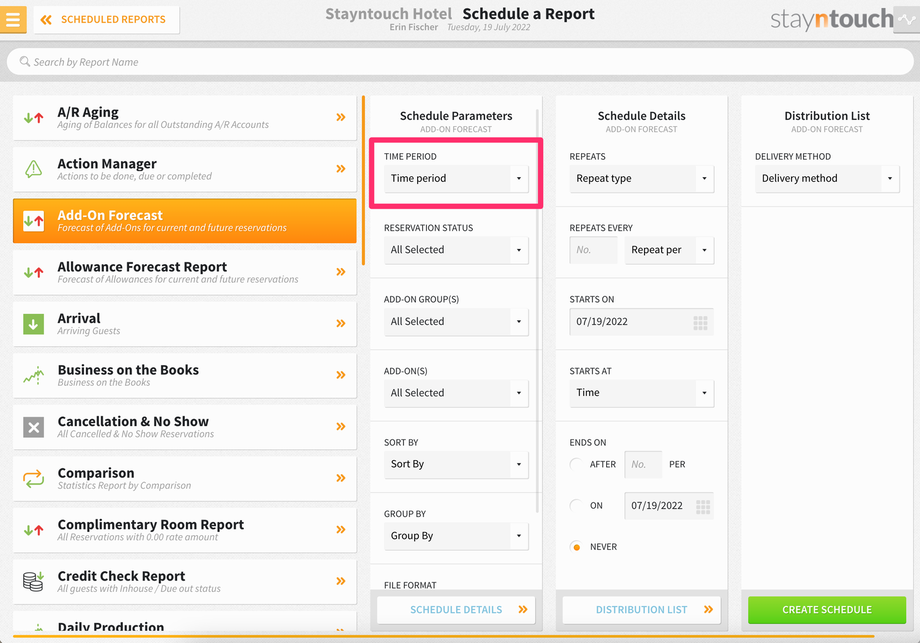The height and width of the screenshot is (643, 920).
Task: Select the Allowance Forecast Report entry
Action: 184,272
